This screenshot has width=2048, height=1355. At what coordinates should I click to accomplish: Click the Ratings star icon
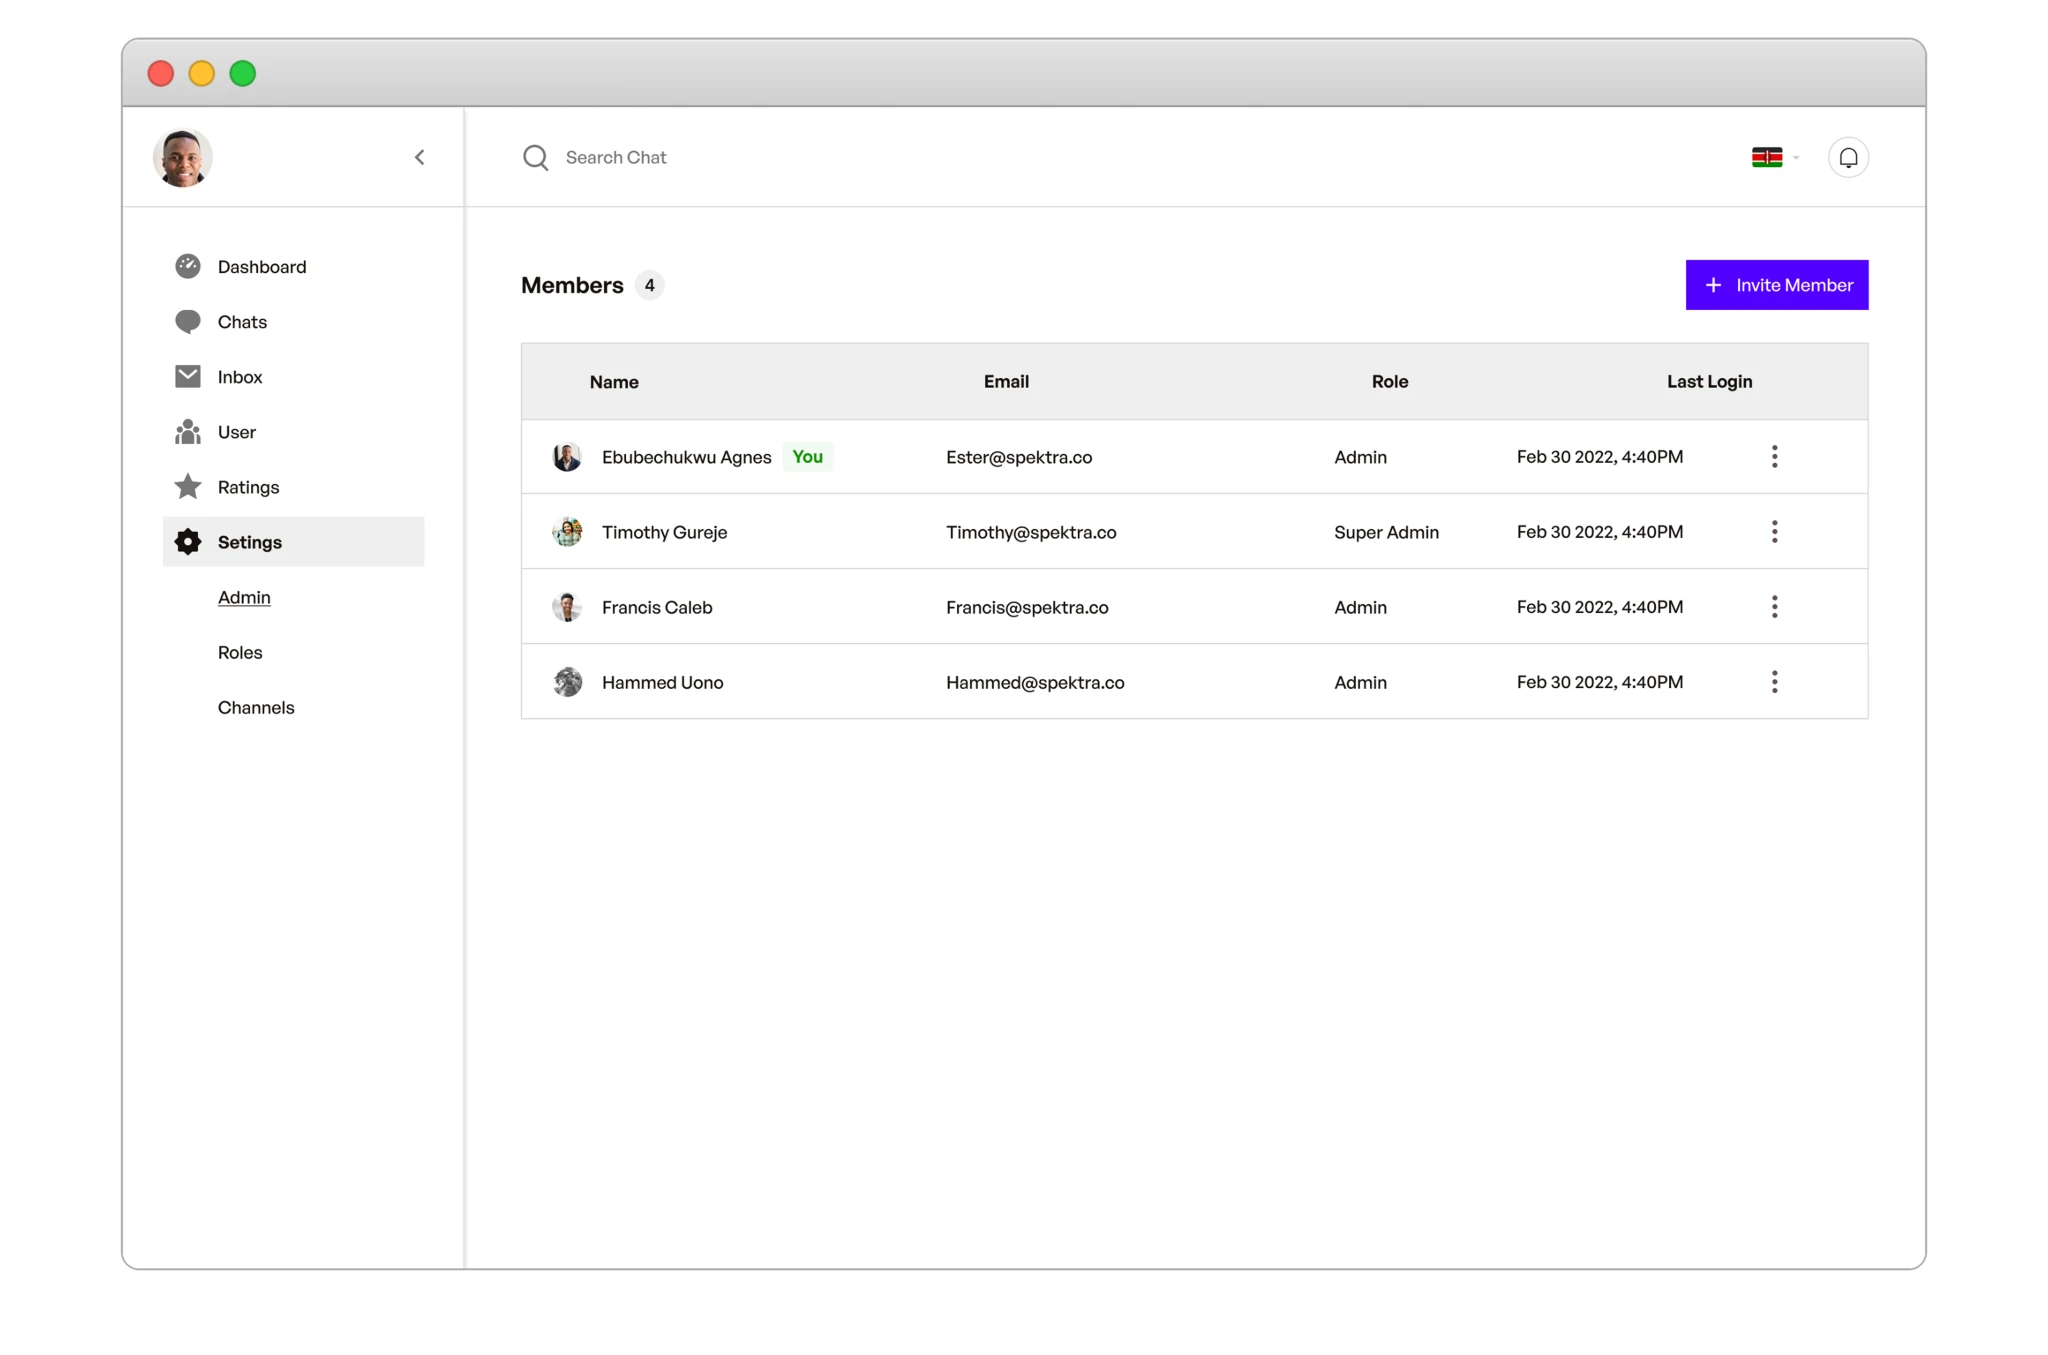(x=187, y=487)
